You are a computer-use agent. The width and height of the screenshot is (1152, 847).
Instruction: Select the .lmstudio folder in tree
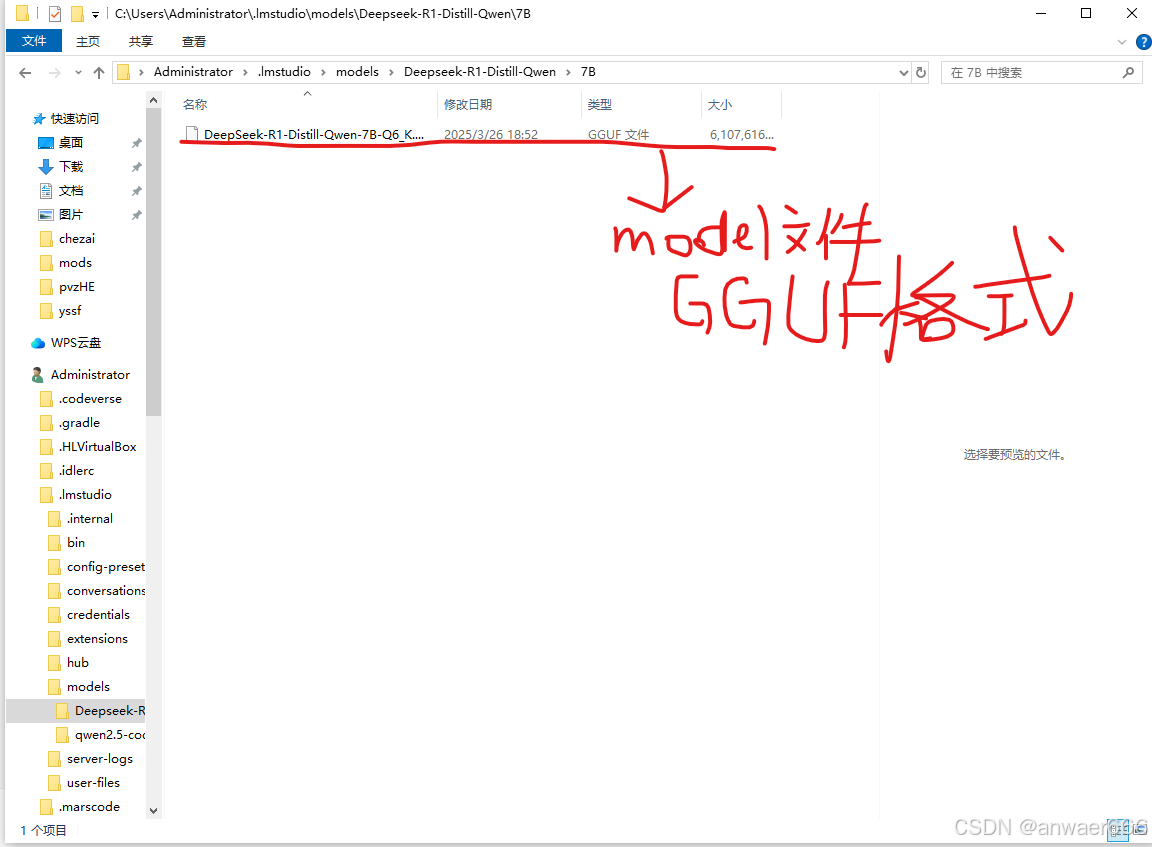pos(85,495)
